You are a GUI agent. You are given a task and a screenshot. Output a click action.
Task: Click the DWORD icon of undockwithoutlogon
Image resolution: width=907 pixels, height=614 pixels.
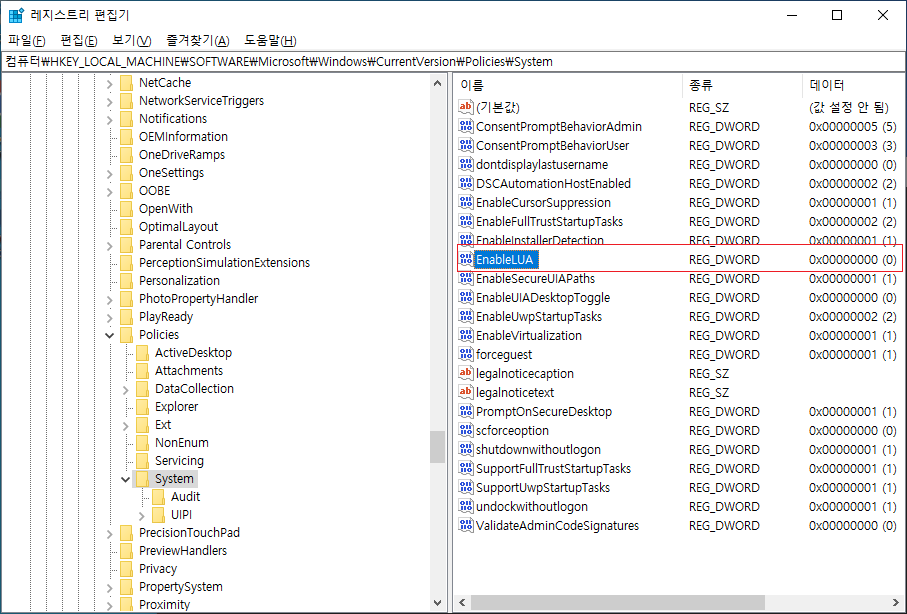(466, 506)
